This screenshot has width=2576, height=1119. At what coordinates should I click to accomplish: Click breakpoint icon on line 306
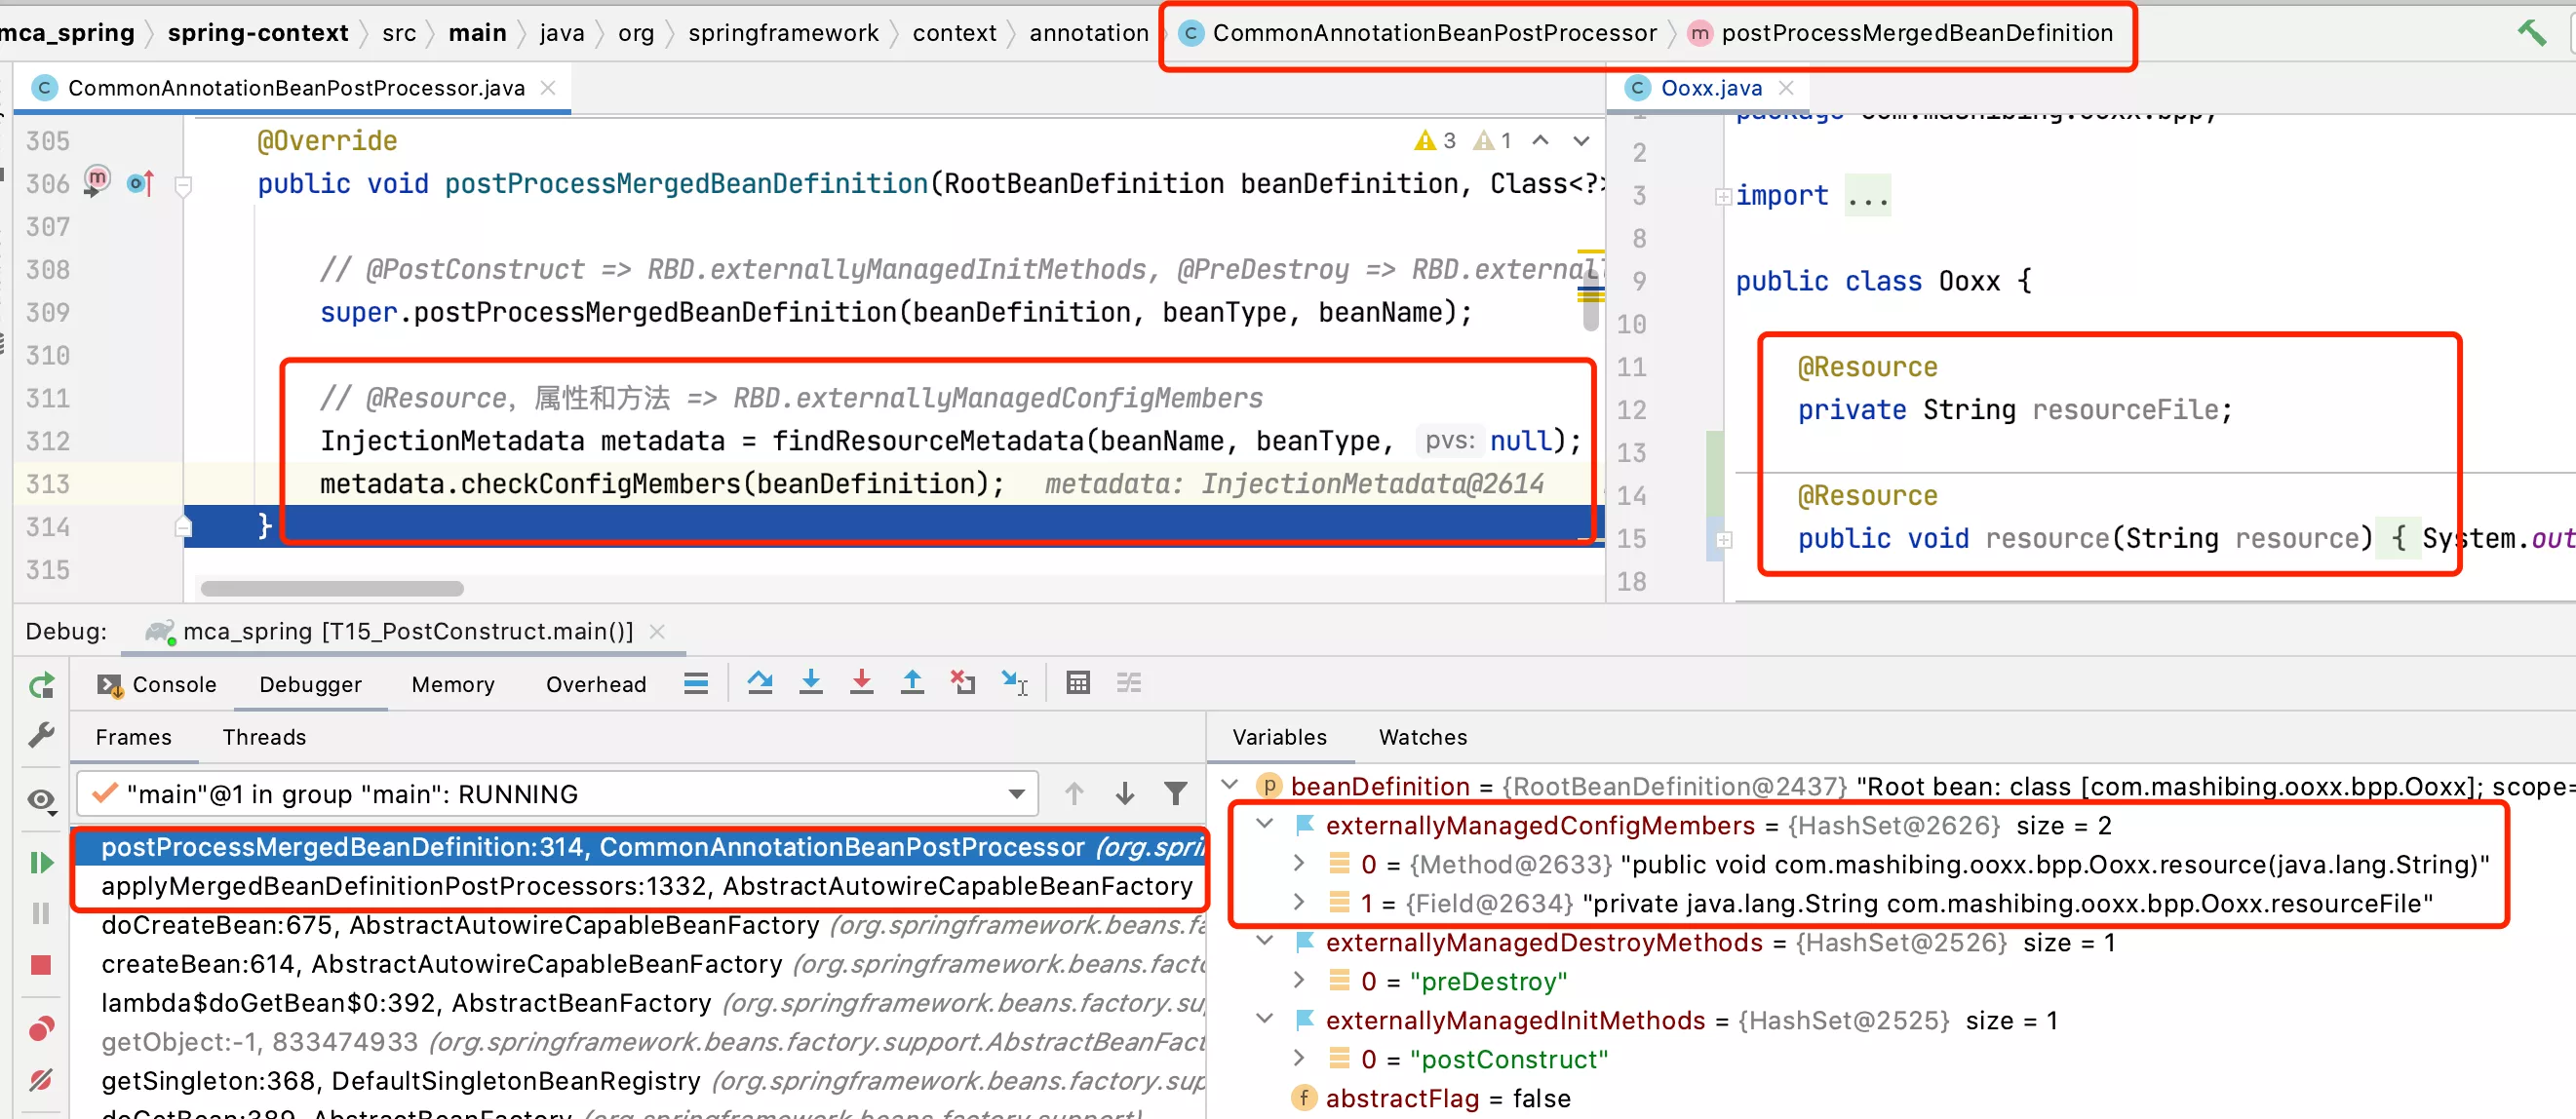tap(97, 180)
